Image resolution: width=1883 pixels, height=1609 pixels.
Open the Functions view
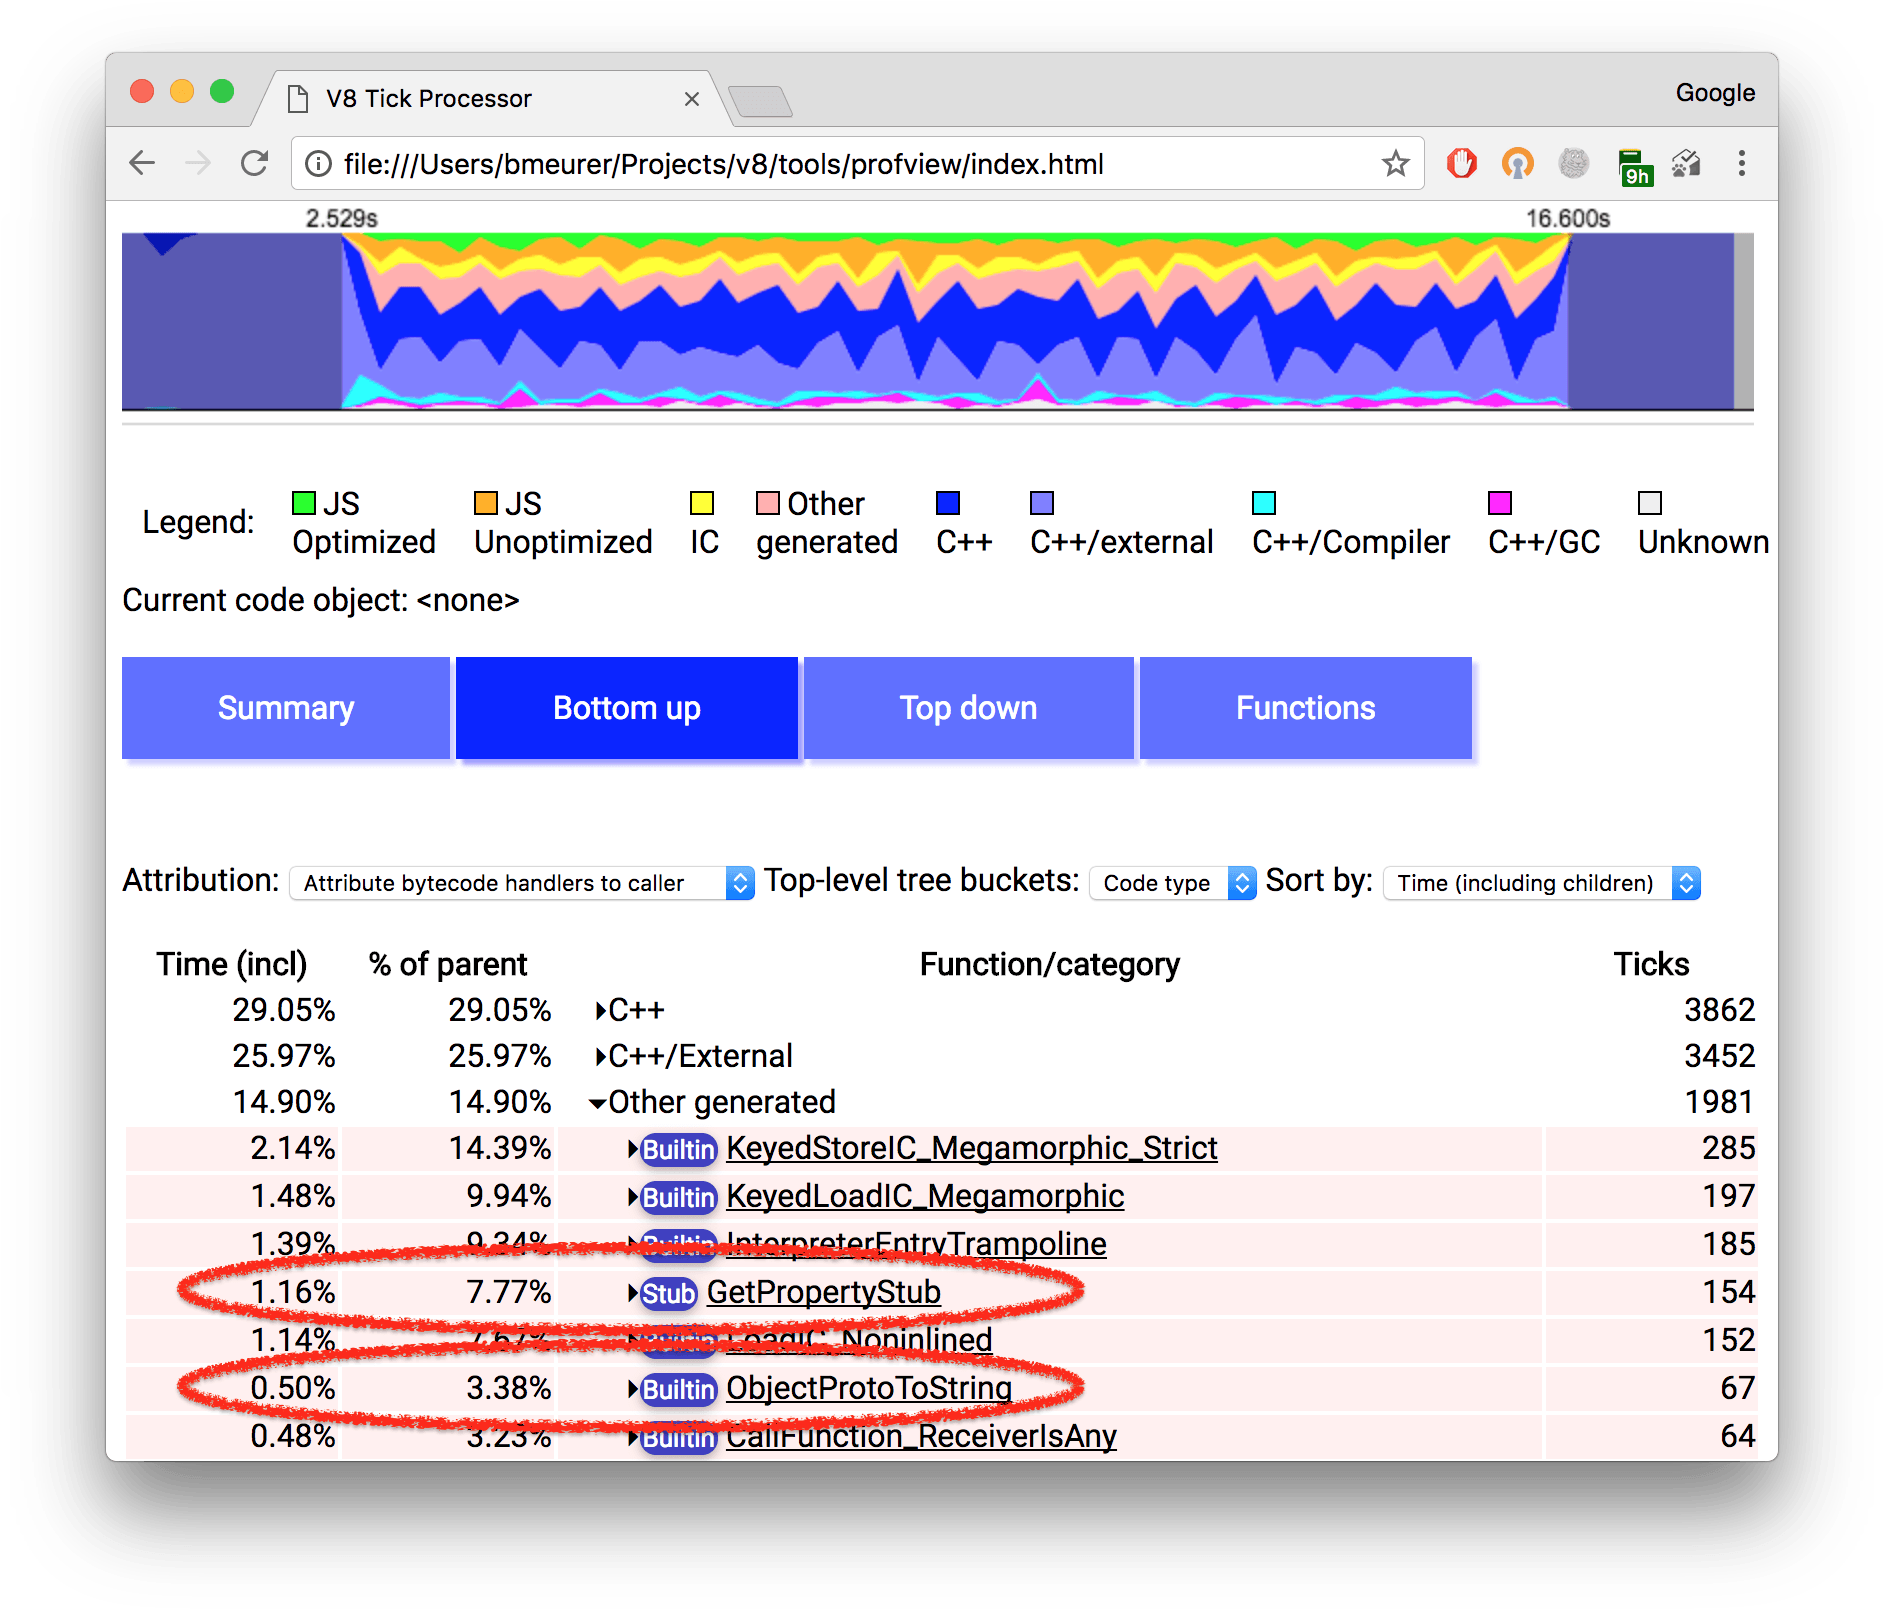coord(1305,708)
